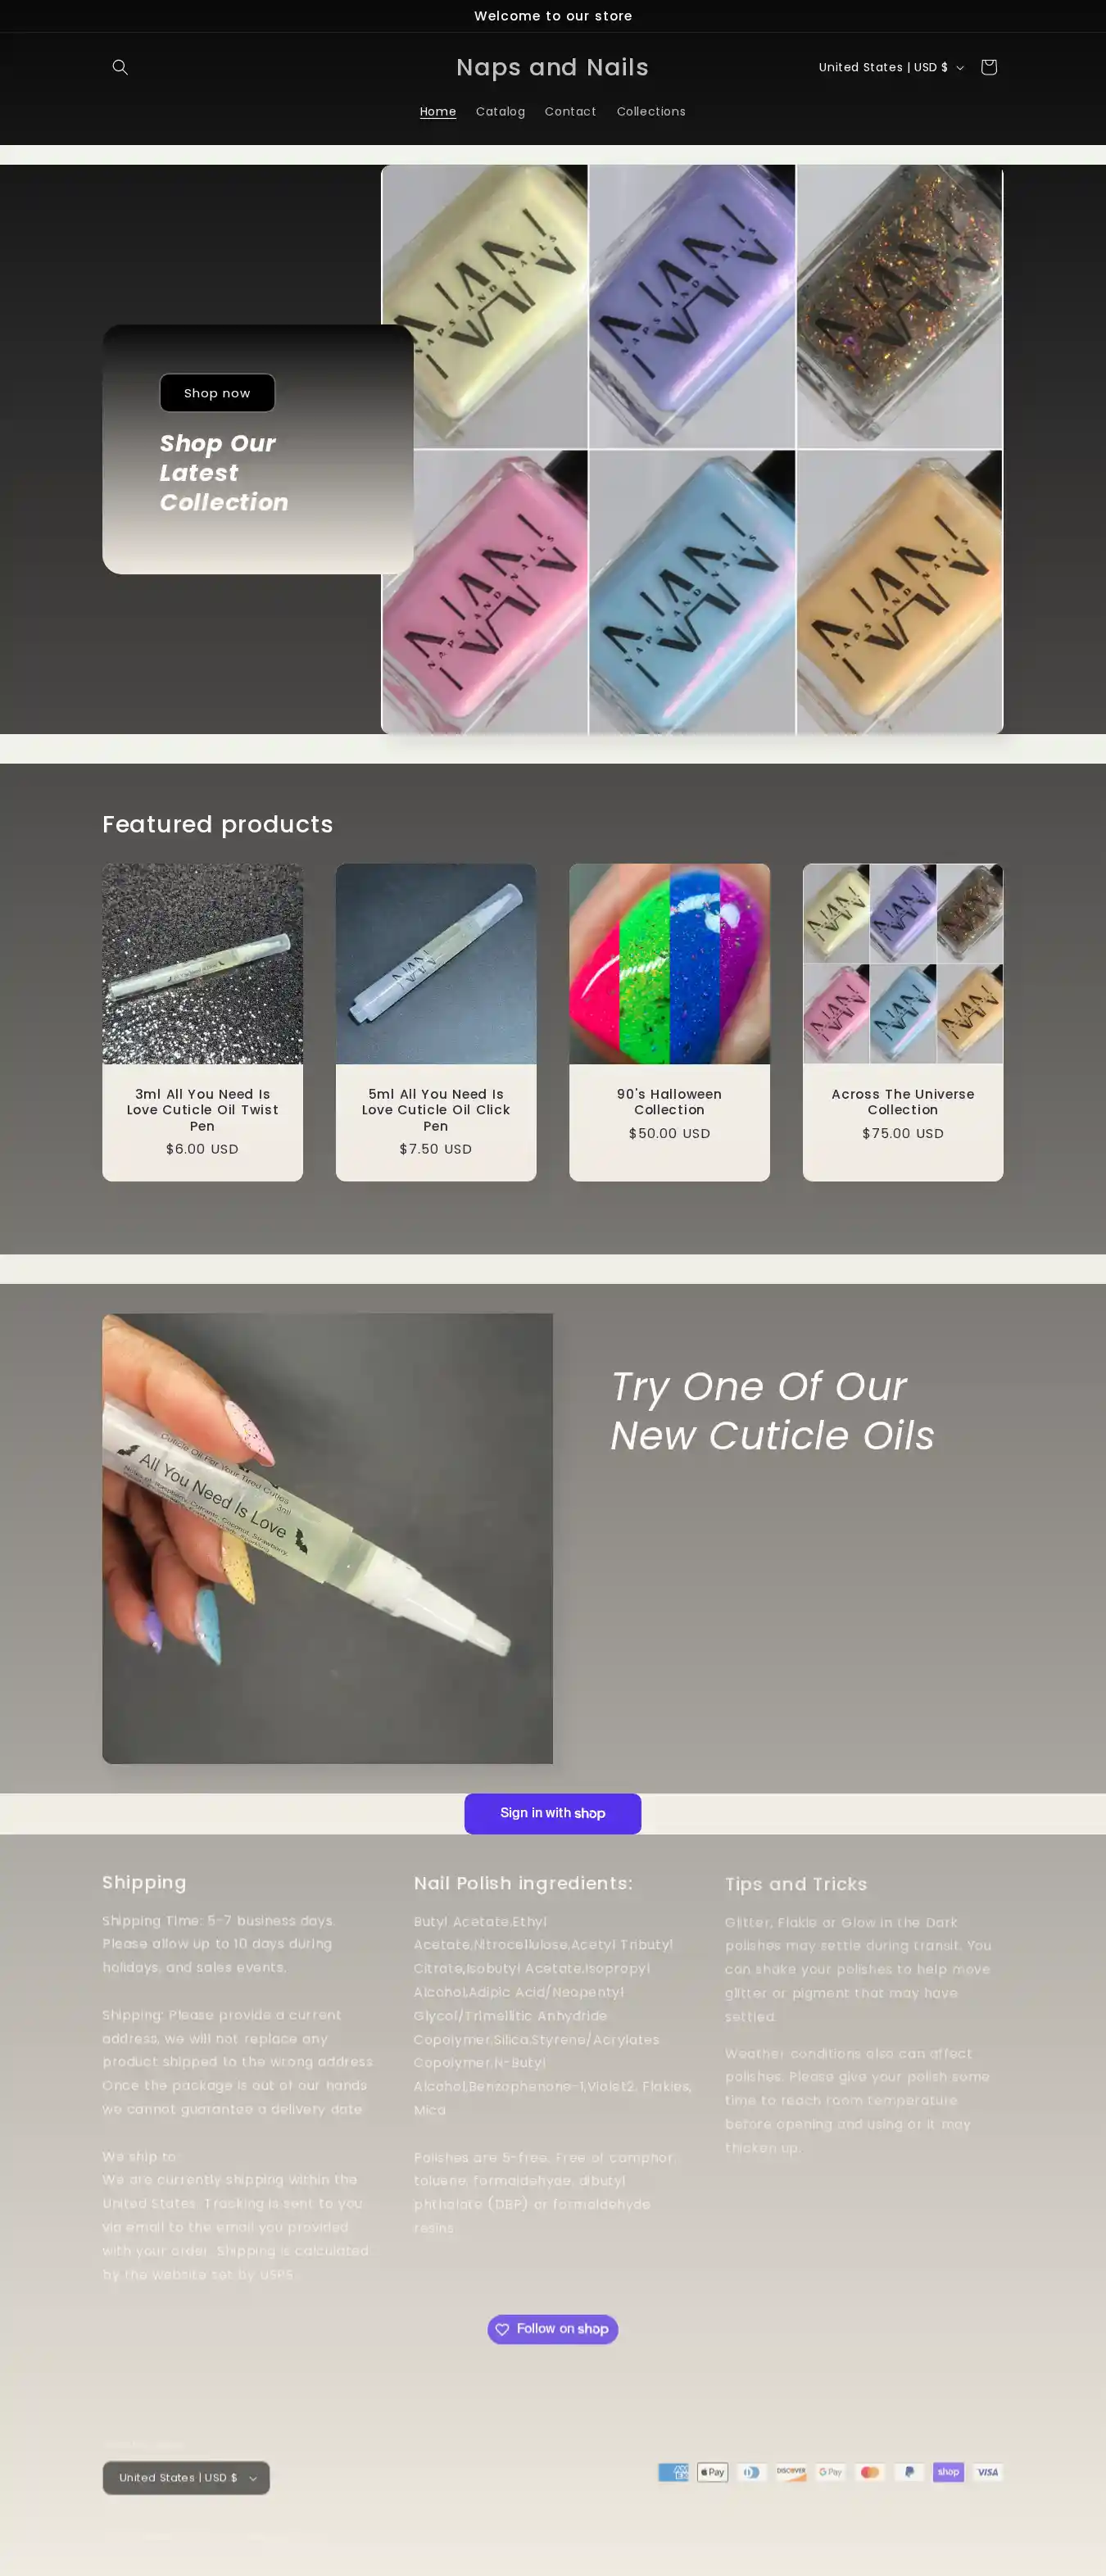
Task: Open Across The Universe Collection link
Action: click(903, 1101)
